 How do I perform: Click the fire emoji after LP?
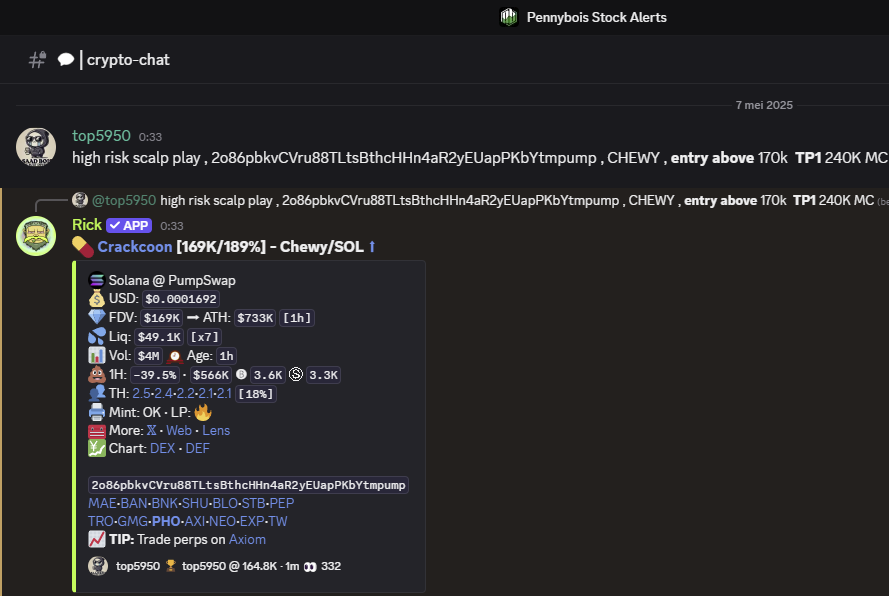coord(203,412)
